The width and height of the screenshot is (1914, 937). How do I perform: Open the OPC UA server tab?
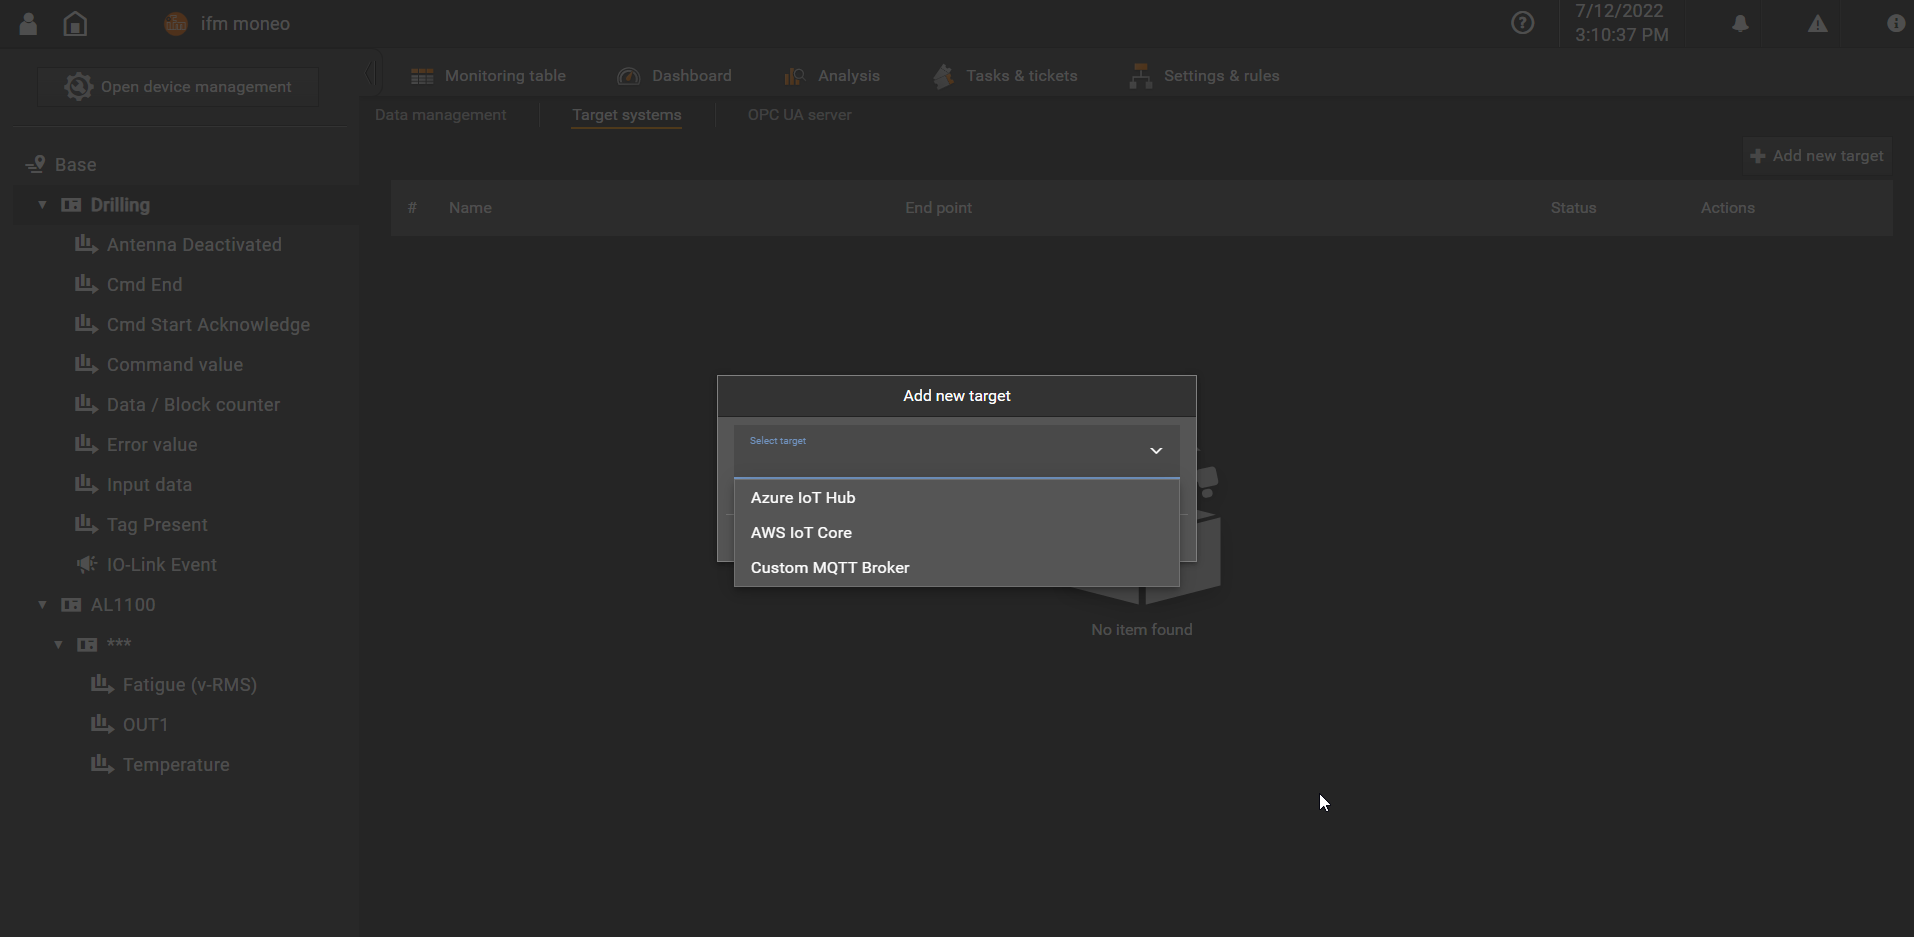click(799, 115)
